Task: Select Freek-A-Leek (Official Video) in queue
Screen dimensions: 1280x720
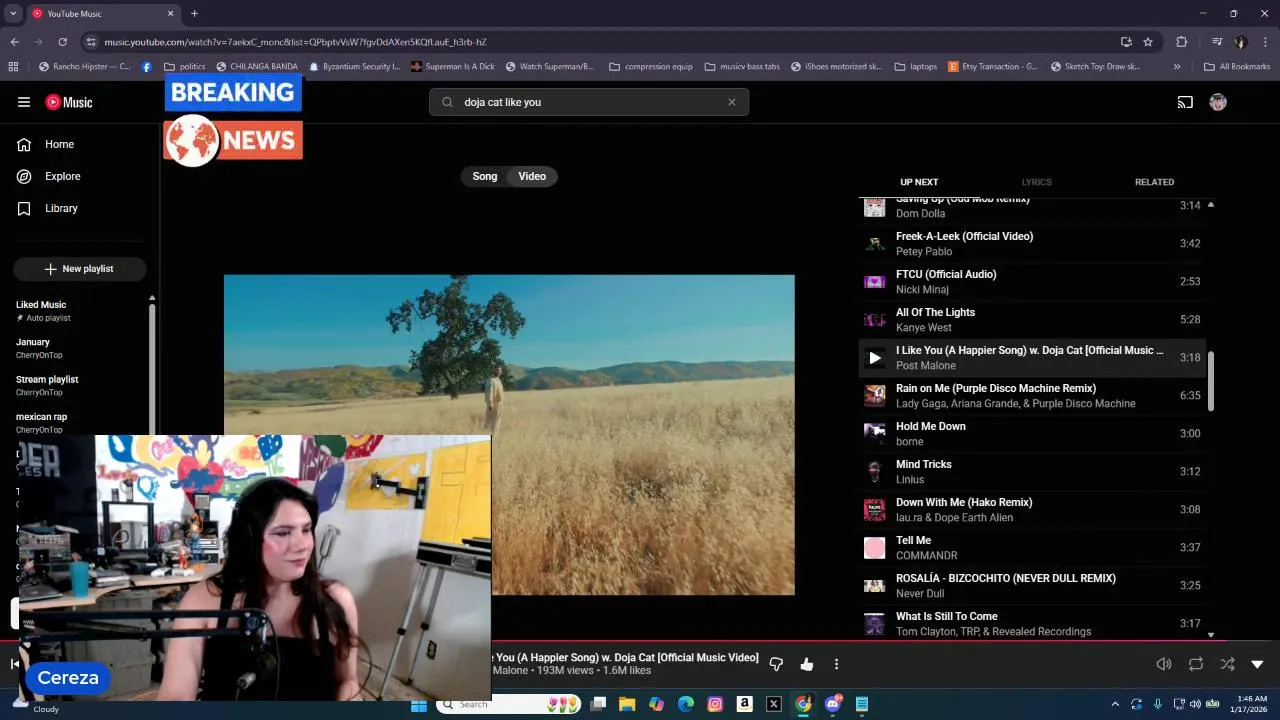Action: click(x=1032, y=244)
